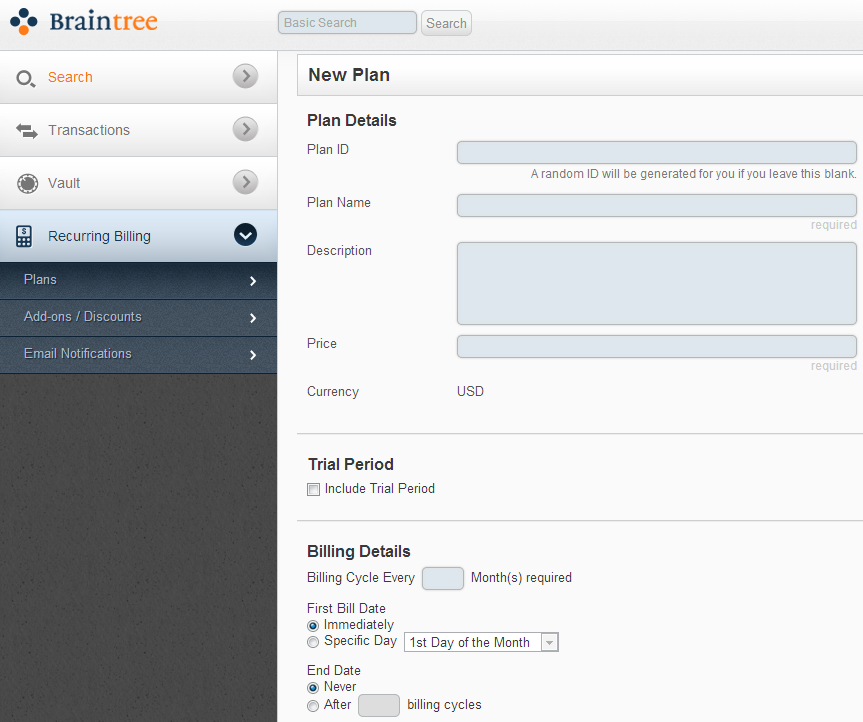Expand the Vault section arrow

pos(245,182)
